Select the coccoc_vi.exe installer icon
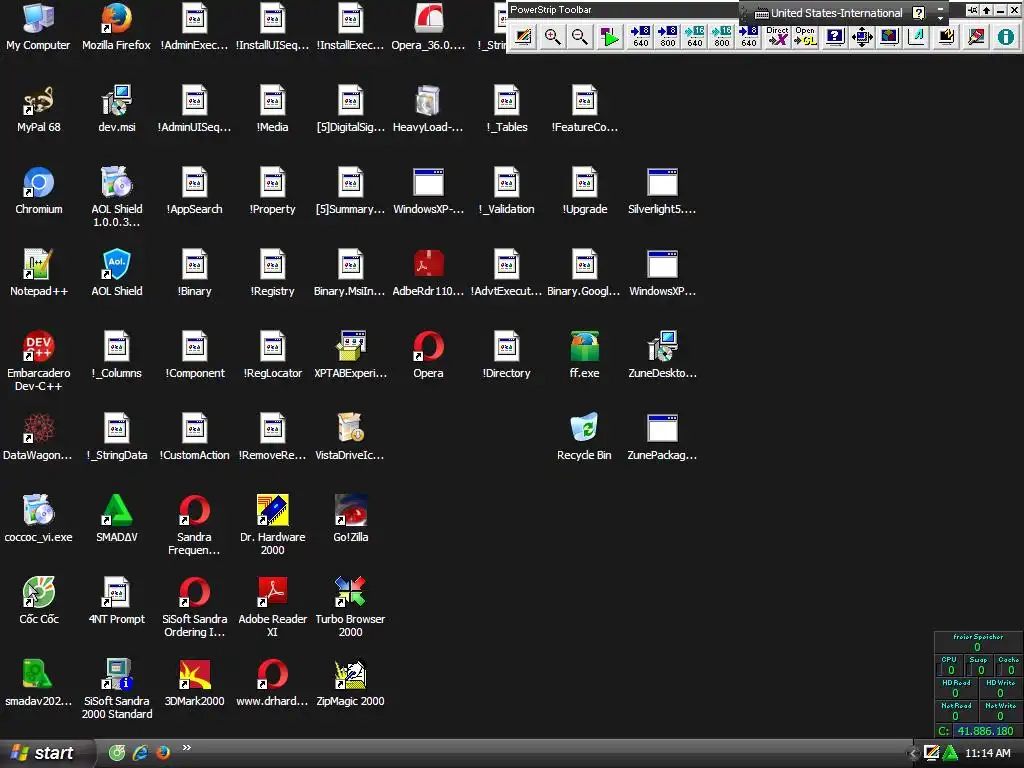This screenshot has width=1024, height=768. pyautogui.click(x=39, y=519)
